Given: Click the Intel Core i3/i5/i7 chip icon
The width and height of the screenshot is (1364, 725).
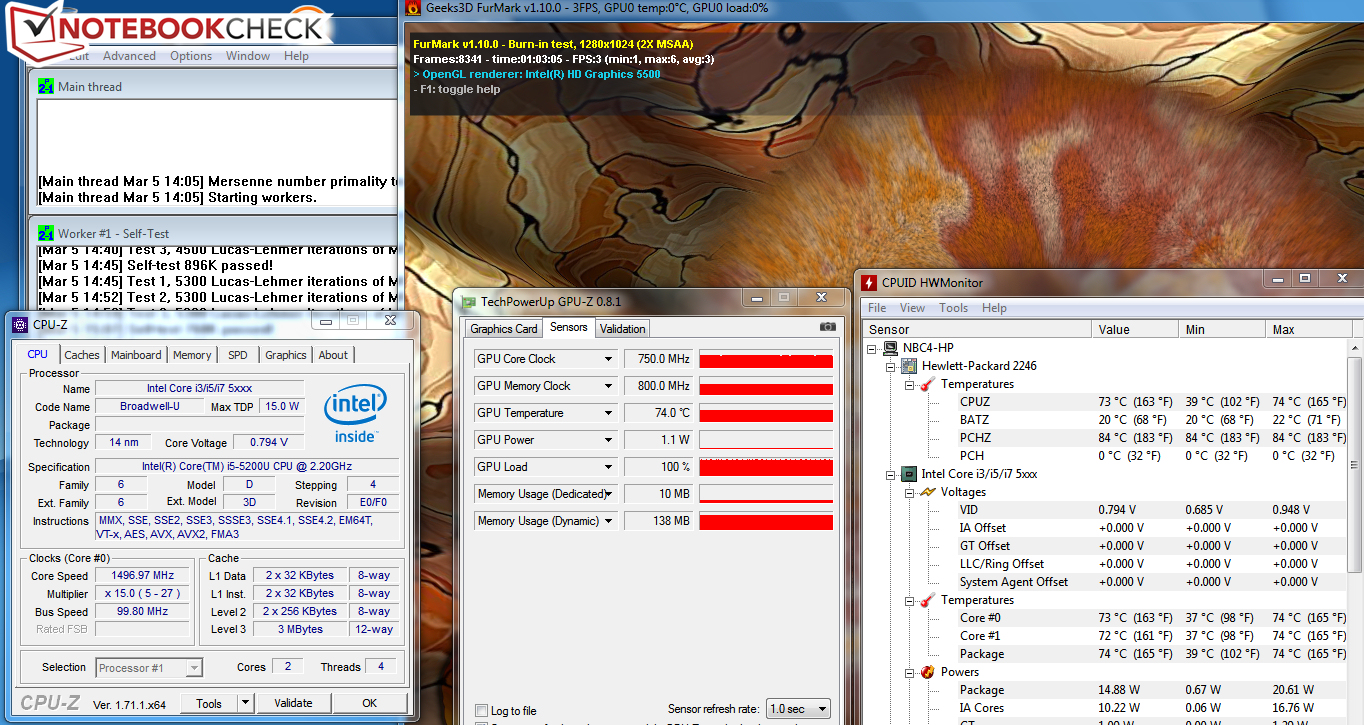Looking at the screenshot, I should 910,474.
